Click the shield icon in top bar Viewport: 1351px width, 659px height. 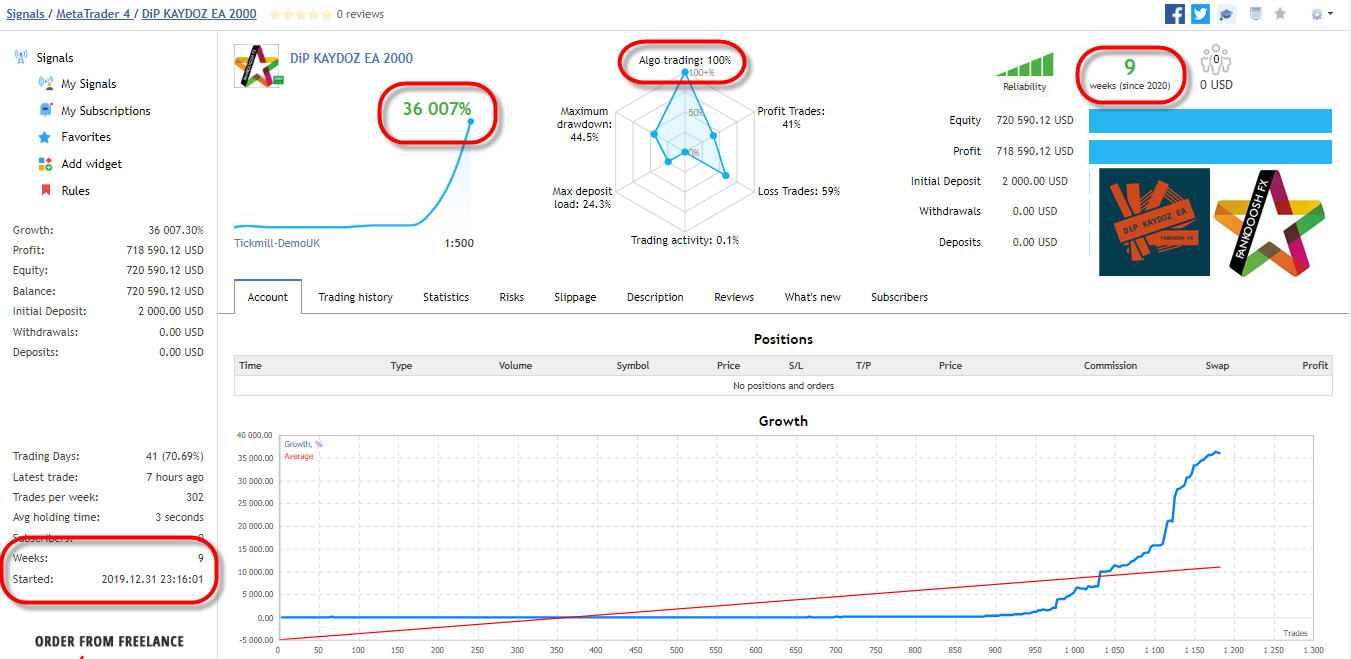pyautogui.click(x=1256, y=14)
